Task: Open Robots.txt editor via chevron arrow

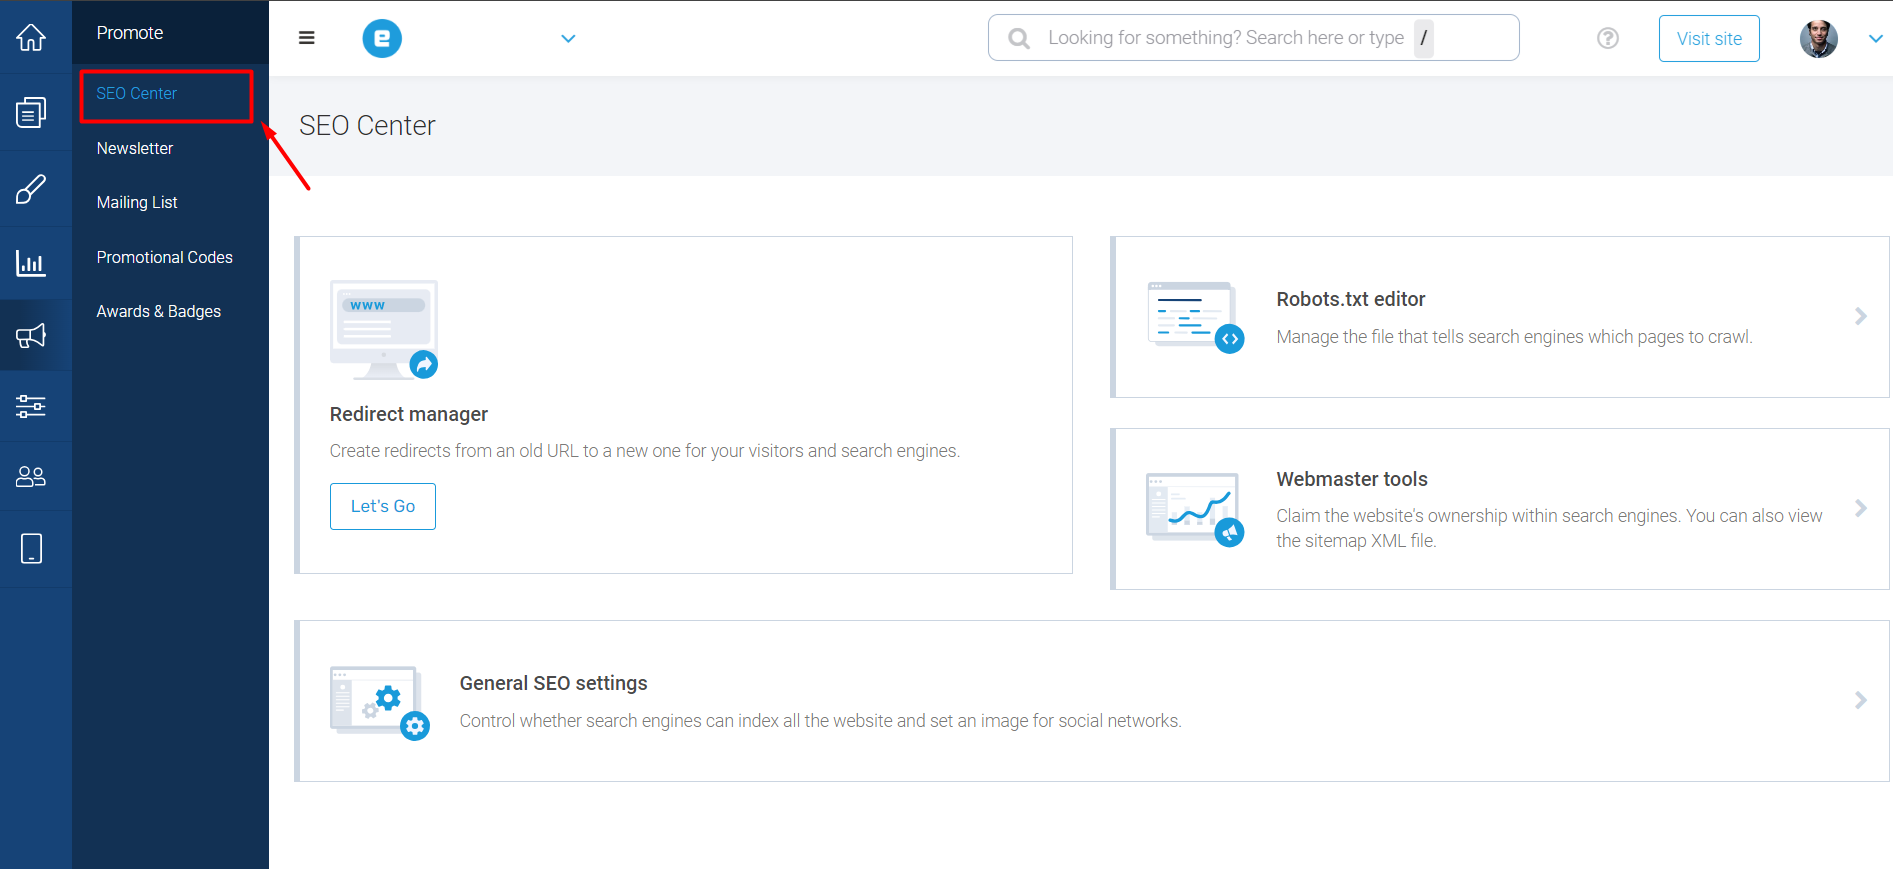Action: click(x=1861, y=316)
